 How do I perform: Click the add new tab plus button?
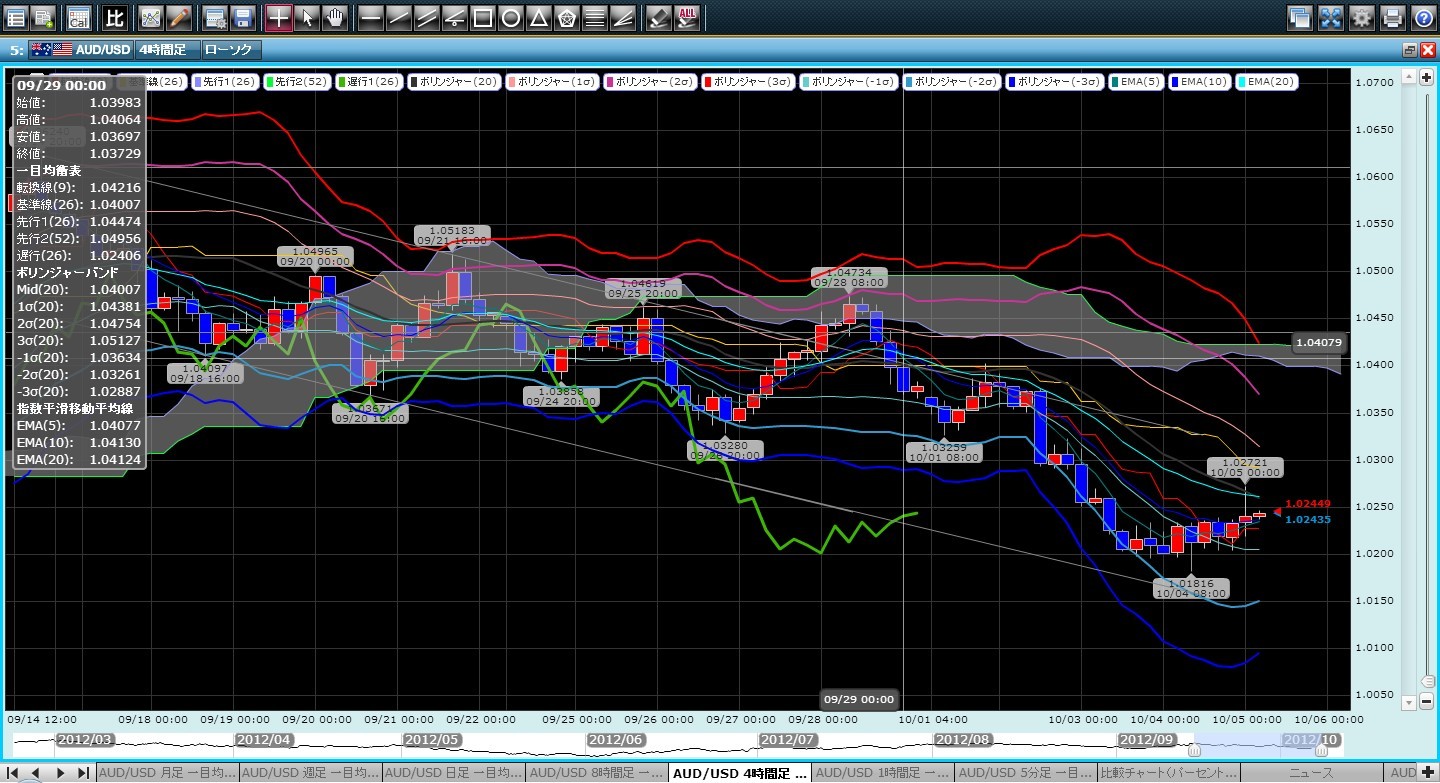tap(1428, 773)
